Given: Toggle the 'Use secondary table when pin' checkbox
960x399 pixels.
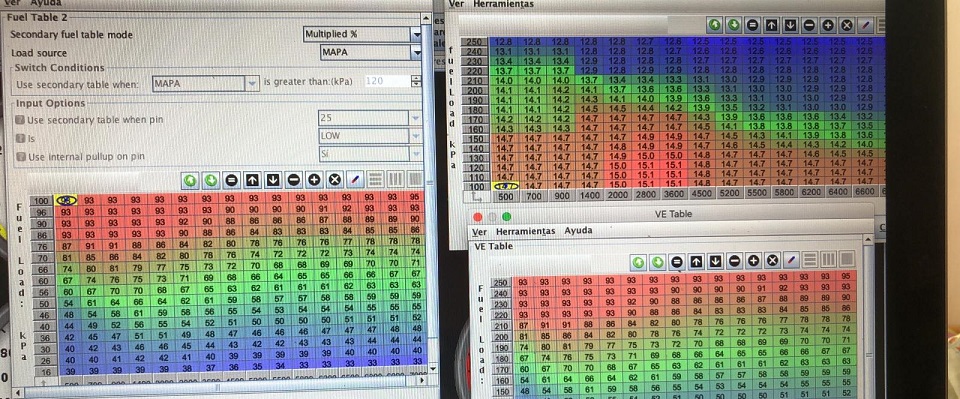Looking at the screenshot, I should click(20, 120).
